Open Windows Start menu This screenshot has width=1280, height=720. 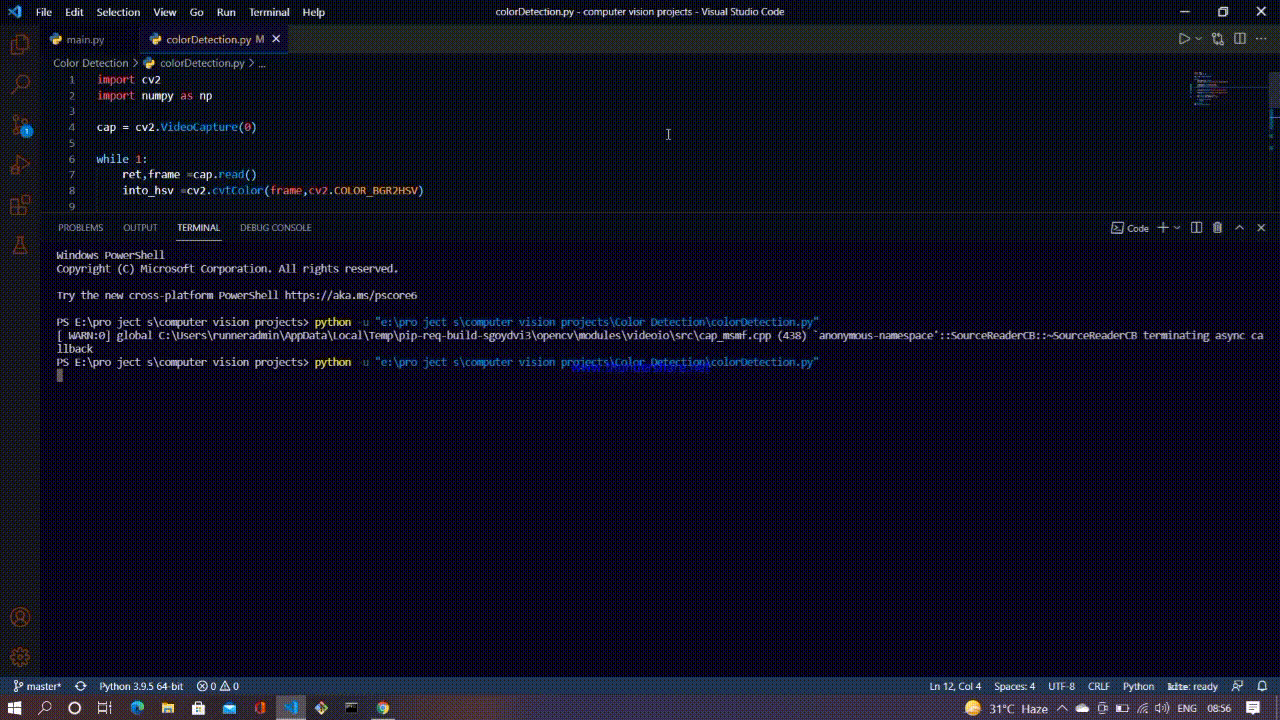pos(15,708)
